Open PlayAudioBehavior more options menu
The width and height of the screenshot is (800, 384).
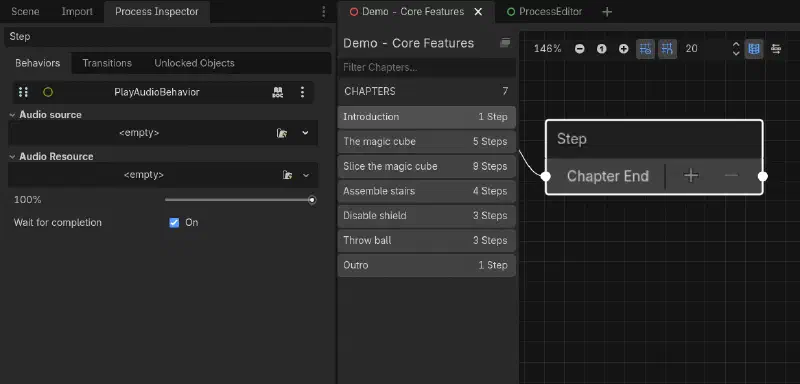[x=302, y=92]
